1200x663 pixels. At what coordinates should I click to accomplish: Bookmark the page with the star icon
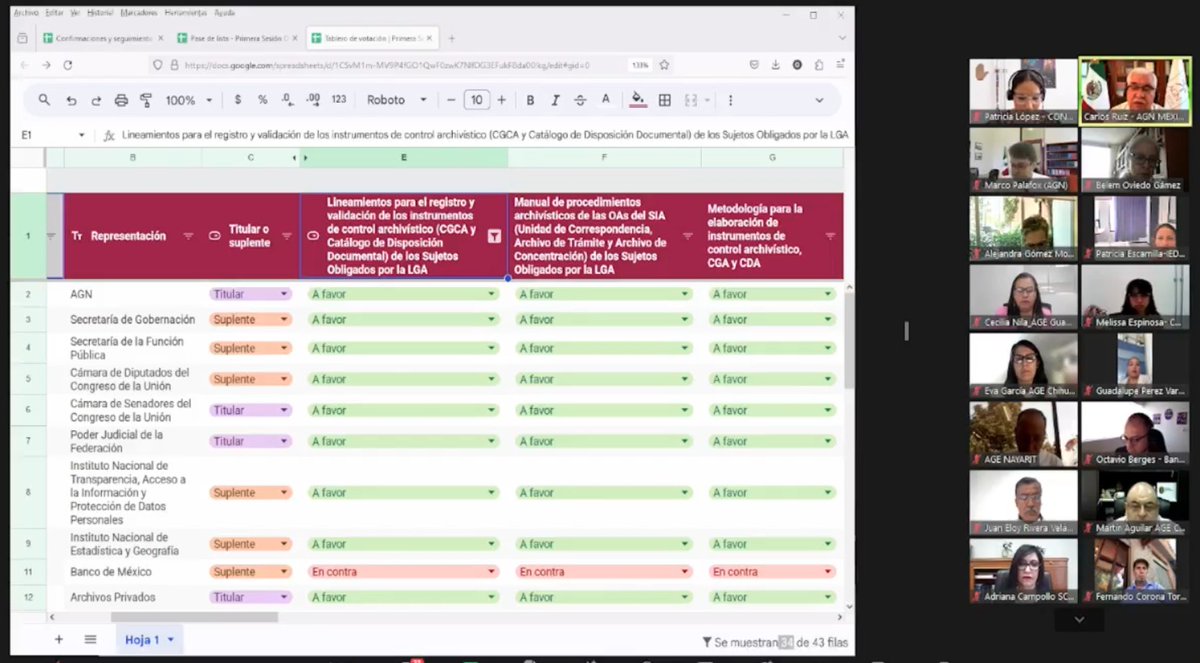point(664,65)
